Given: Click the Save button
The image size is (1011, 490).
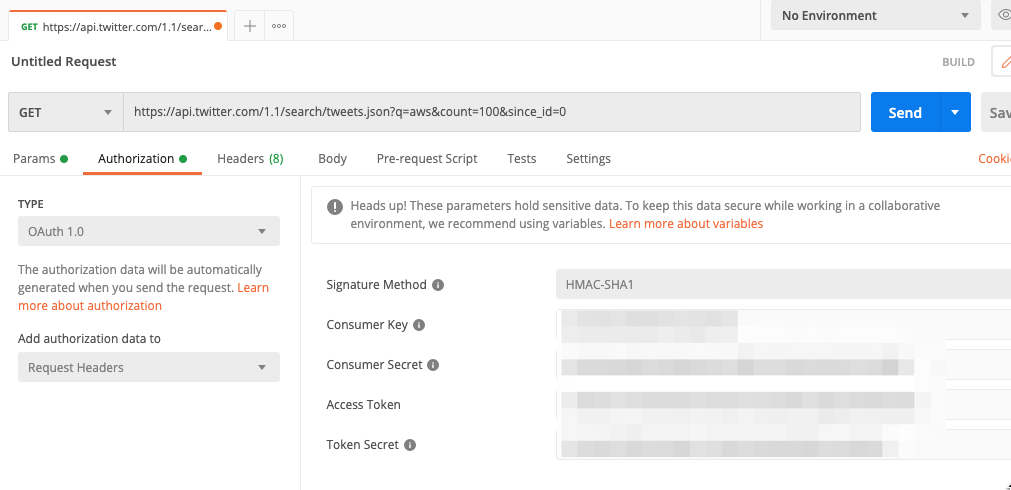Looking at the screenshot, I should pyautogui.click(x=996, y=112).
